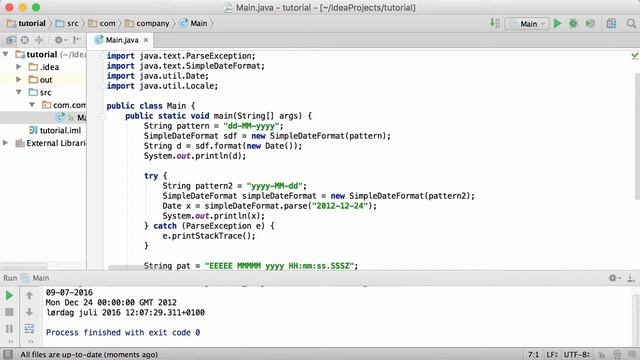Screen dimensions: 640x360
Task: Run with coverage from the main toolbar
Action: [590, 23]
